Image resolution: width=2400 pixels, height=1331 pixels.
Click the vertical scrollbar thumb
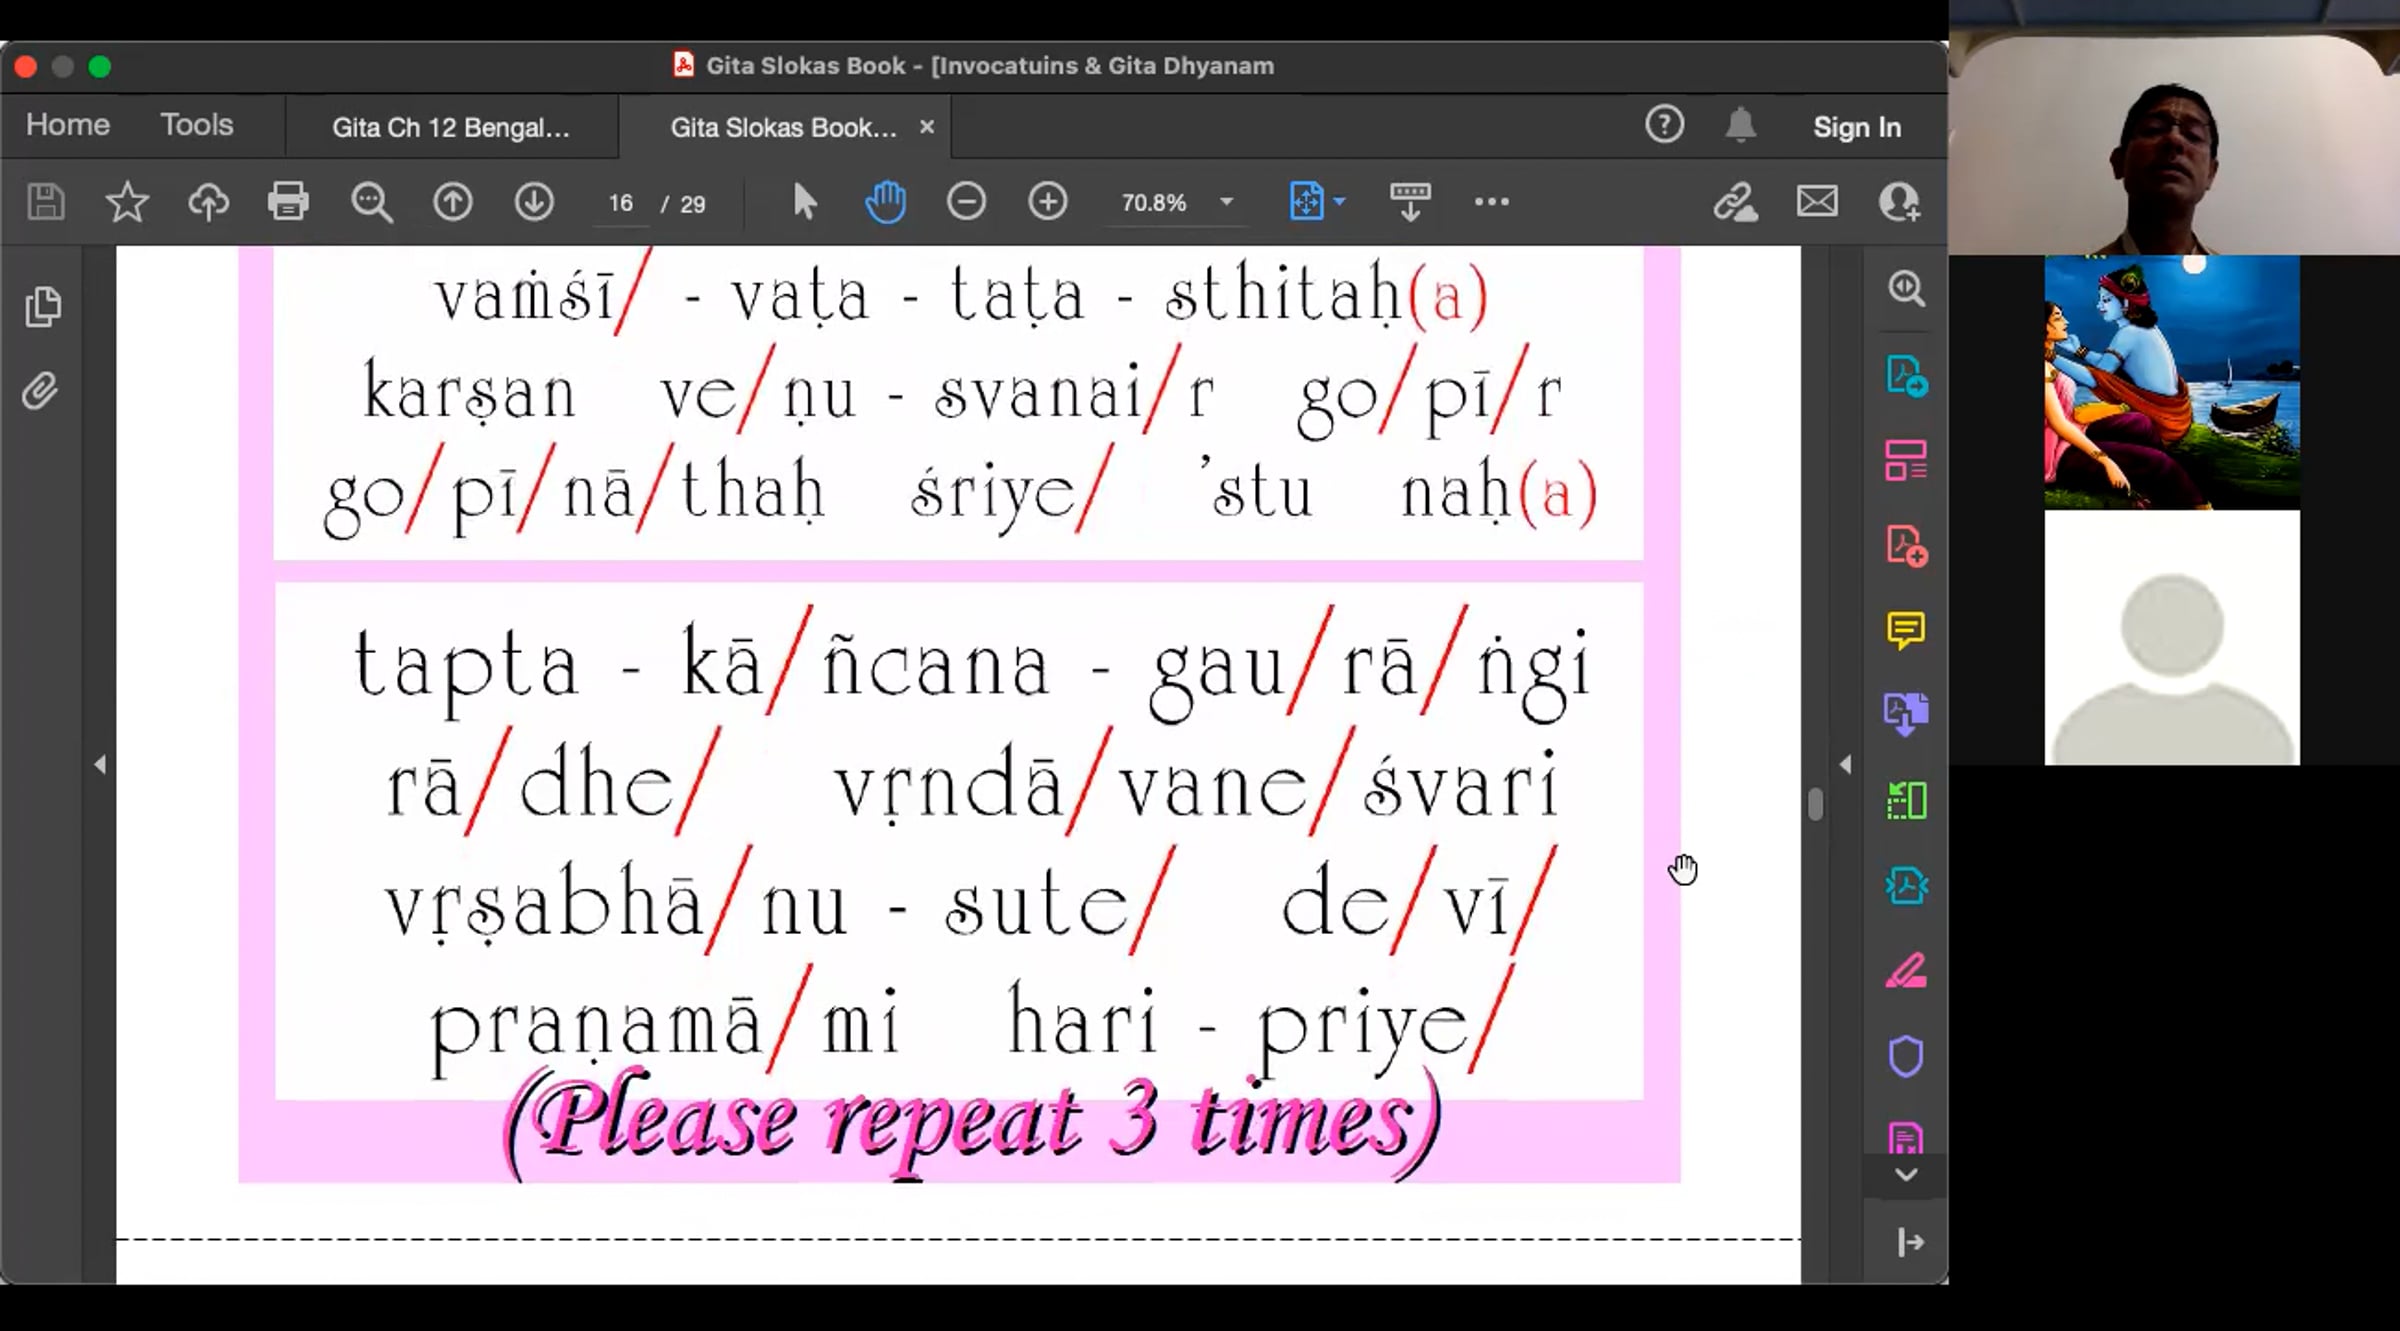[x=1815, y=804]
